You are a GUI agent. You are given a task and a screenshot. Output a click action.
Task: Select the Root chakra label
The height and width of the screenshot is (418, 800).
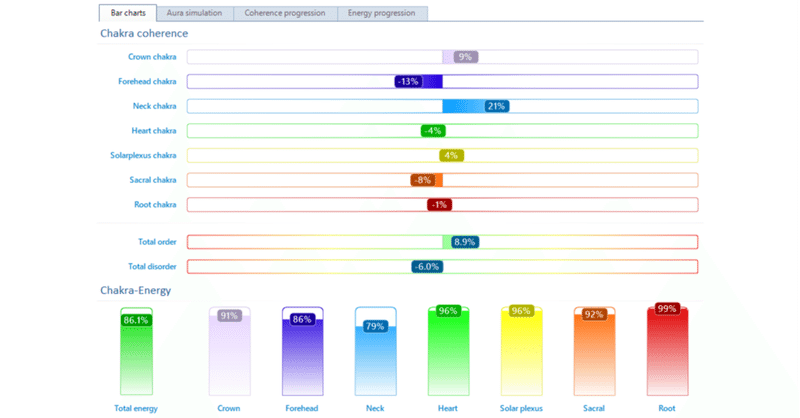coord(155,204)
